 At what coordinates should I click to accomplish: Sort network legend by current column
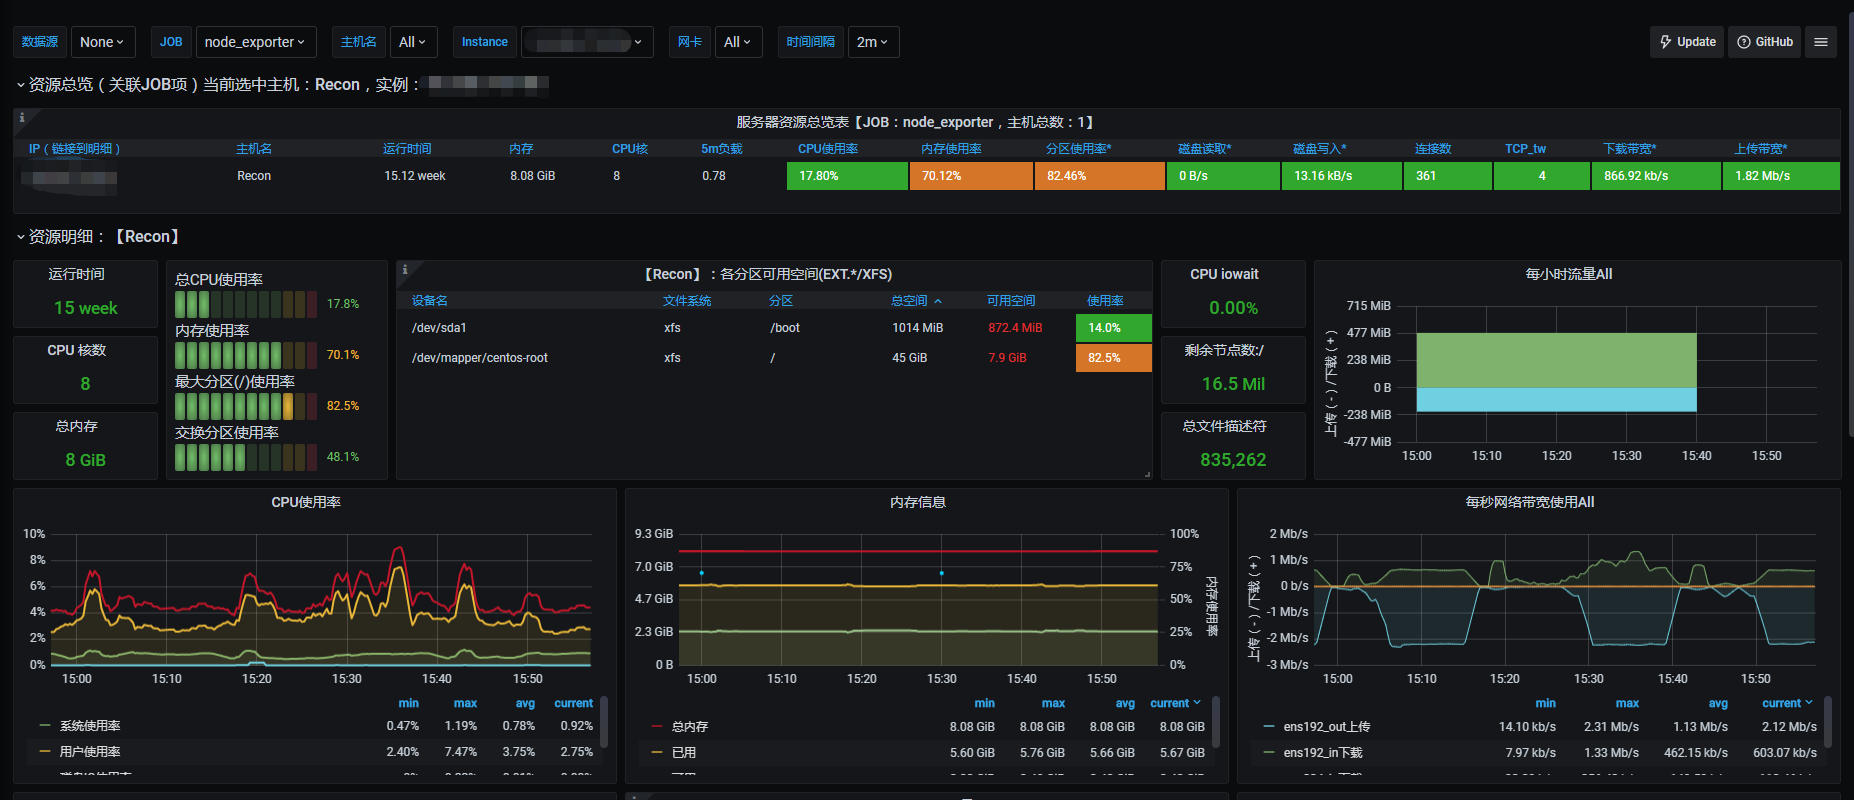click(x=1788, y=704)
